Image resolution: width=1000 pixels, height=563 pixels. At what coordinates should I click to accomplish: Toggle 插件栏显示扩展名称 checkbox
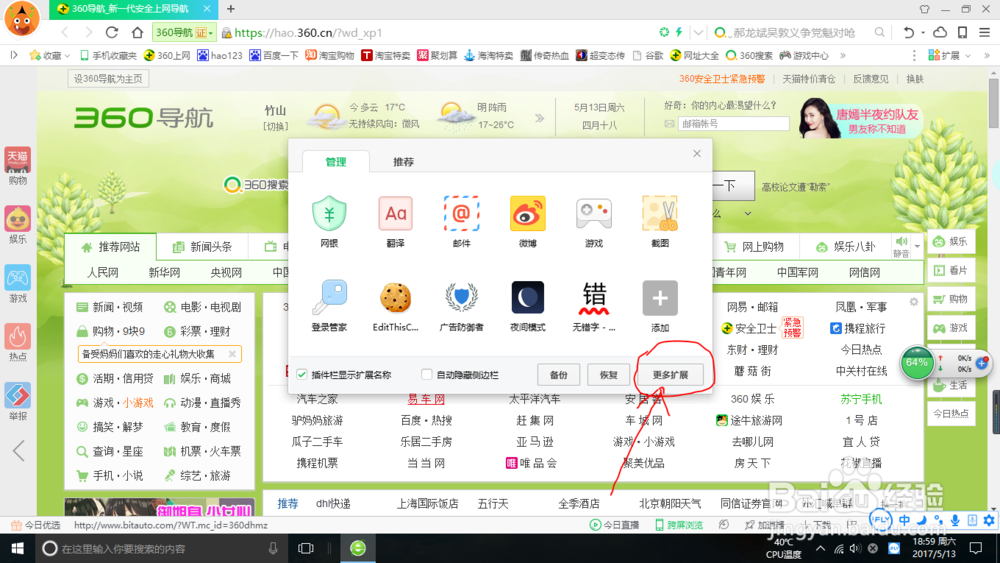302,374
